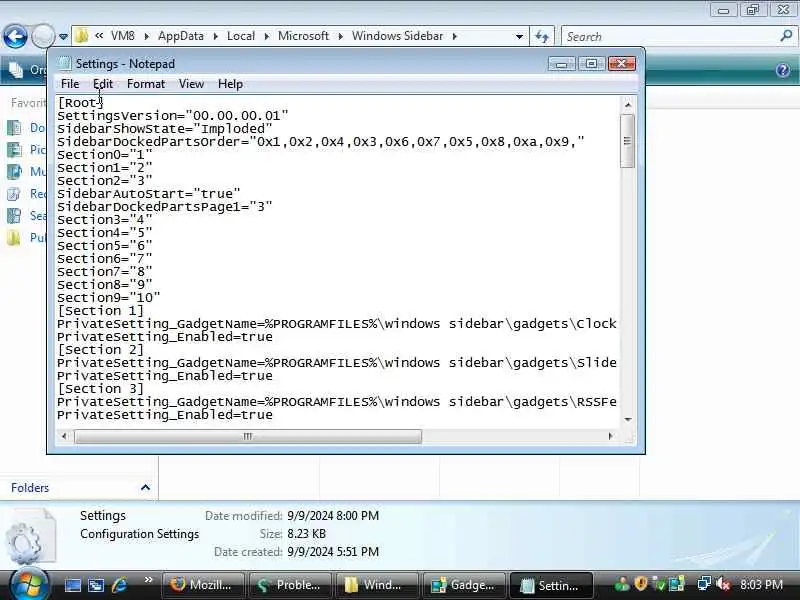This screenshot has width=800, height=600.
Task: Switch to Mozilla Firefox taskbar button
Action: (203, 585)
